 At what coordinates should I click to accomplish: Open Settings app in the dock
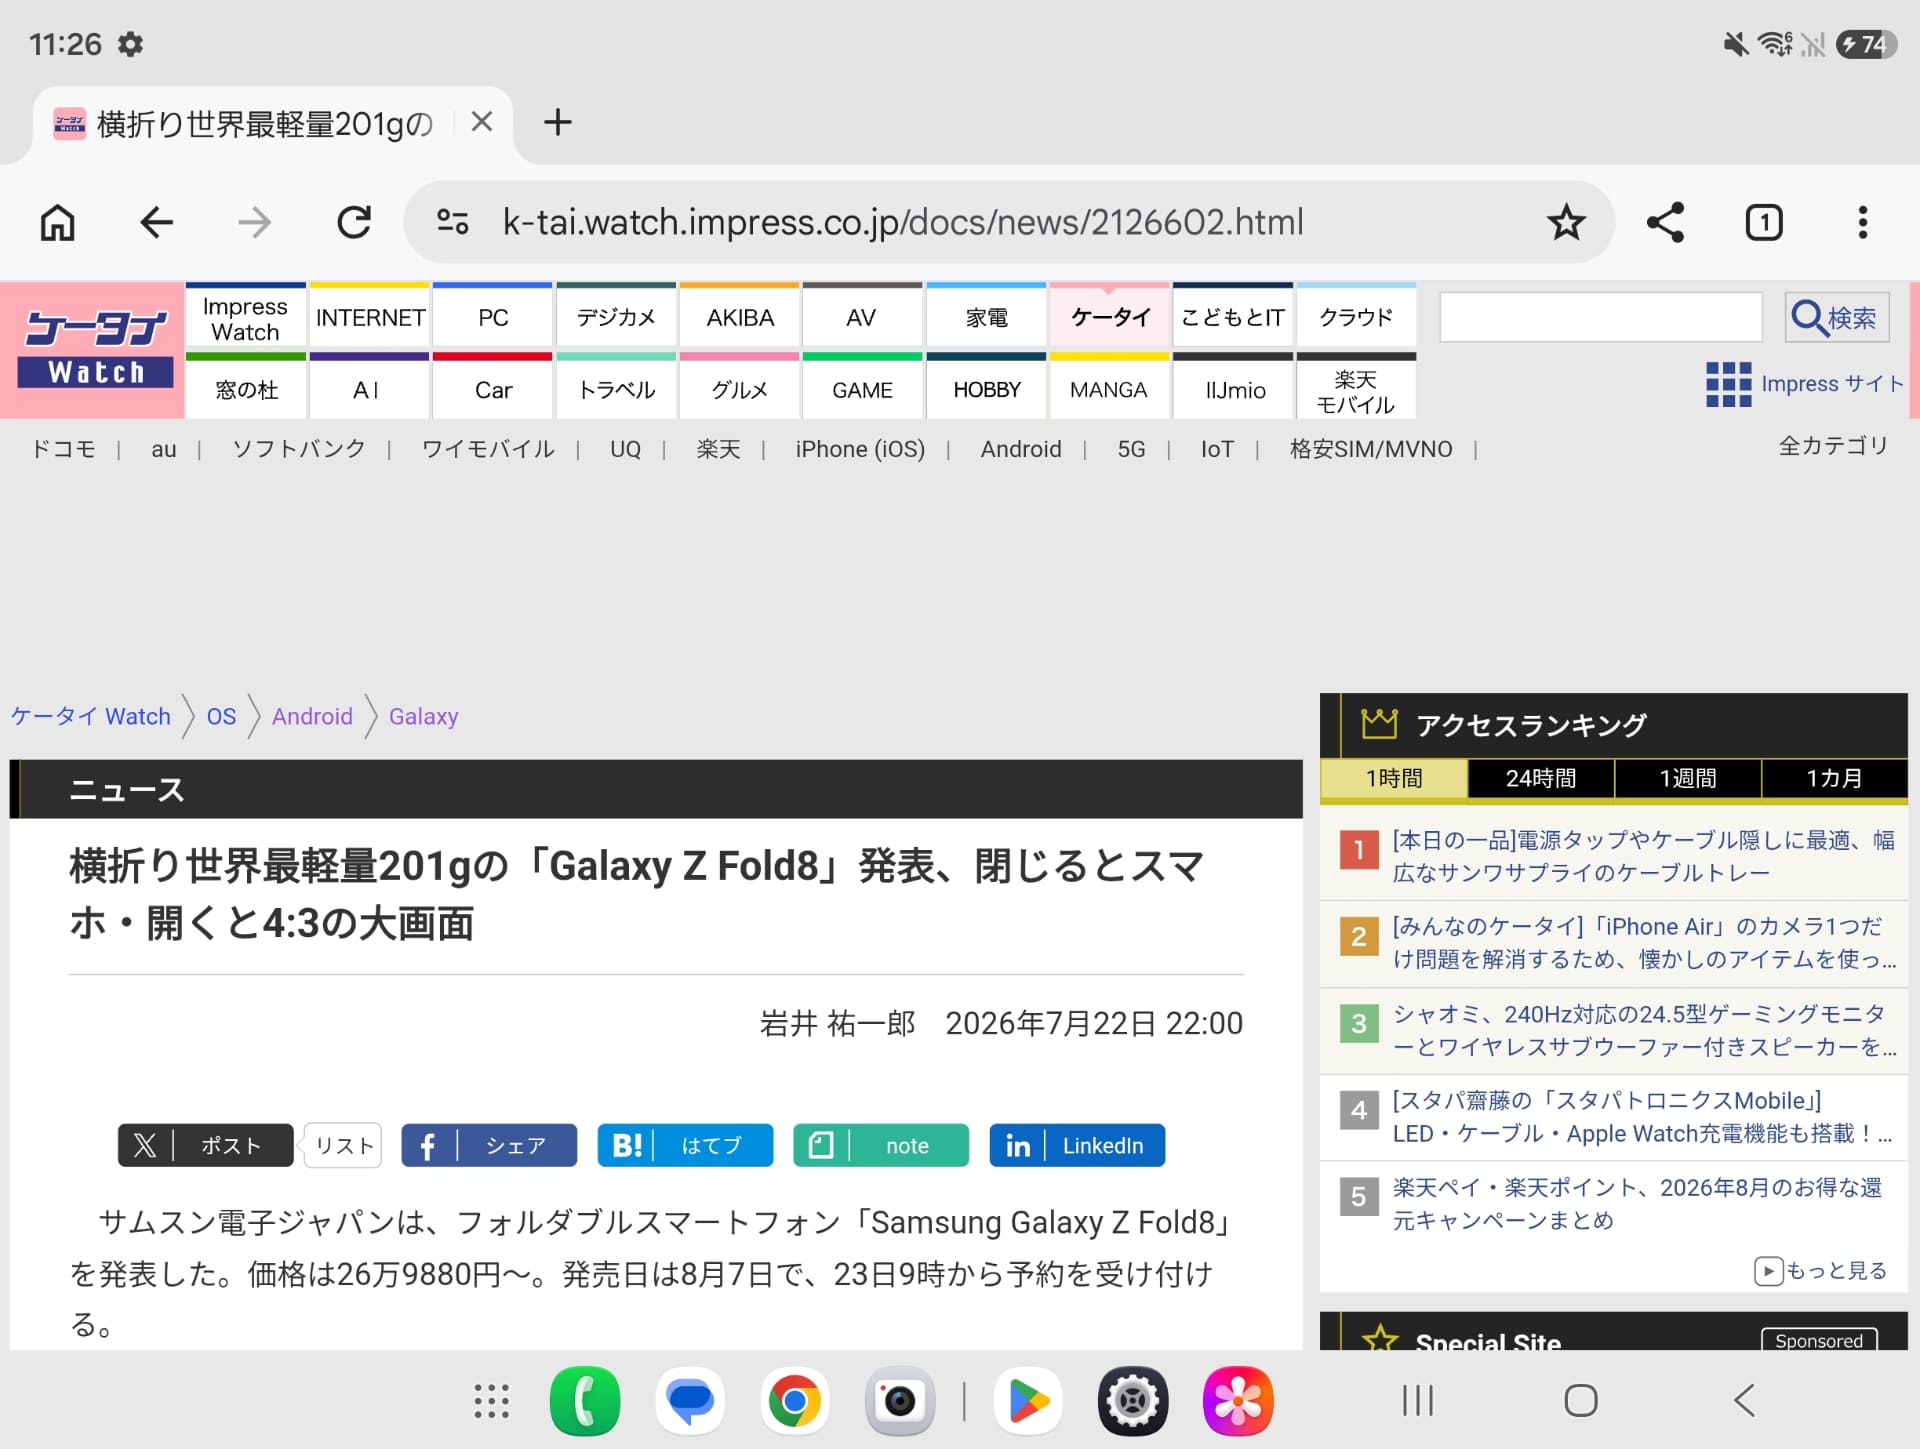(1133, 1401)
